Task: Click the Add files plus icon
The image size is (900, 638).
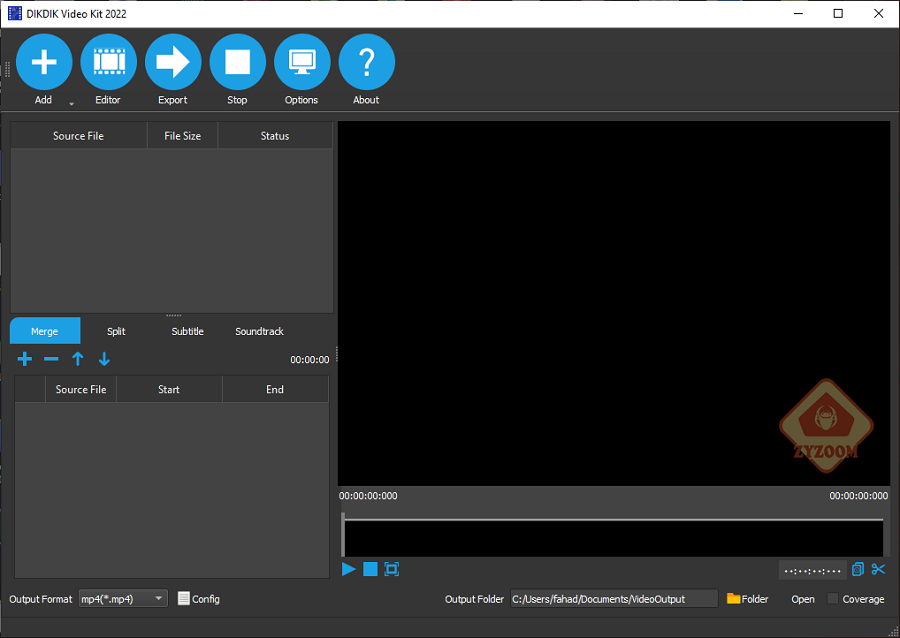Action: (44, 62)
